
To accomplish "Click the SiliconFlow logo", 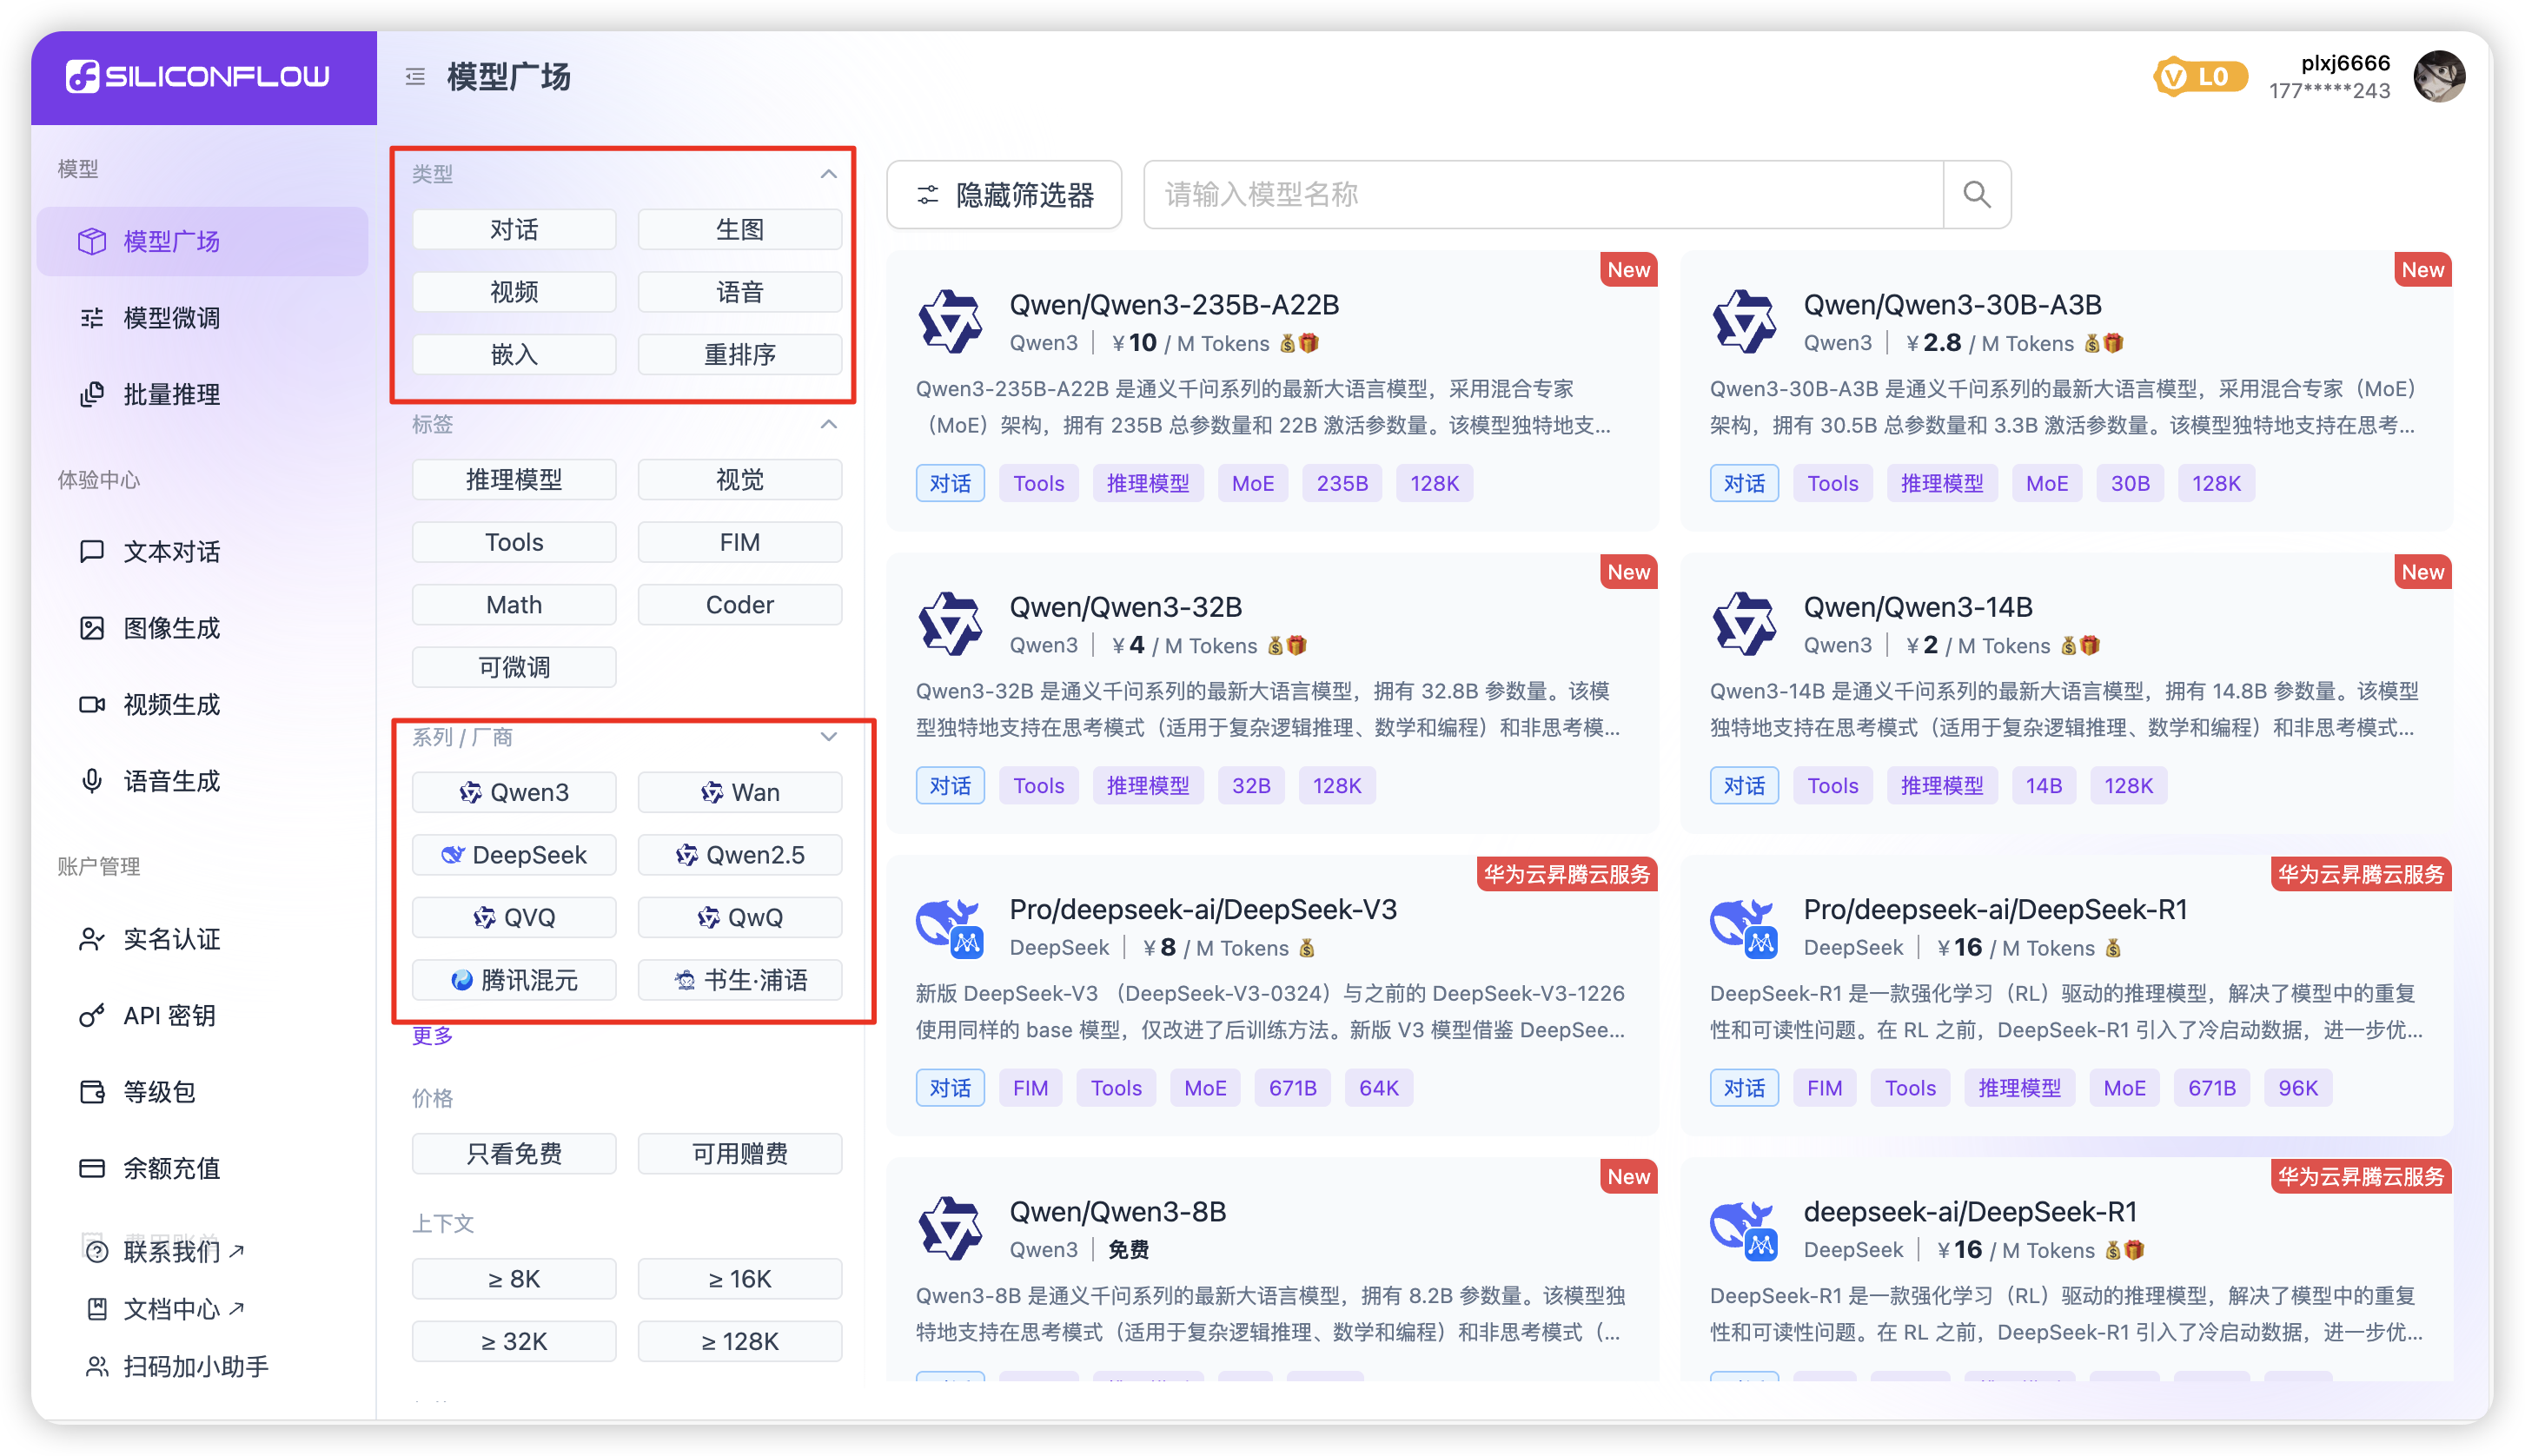I will point(197,76).
